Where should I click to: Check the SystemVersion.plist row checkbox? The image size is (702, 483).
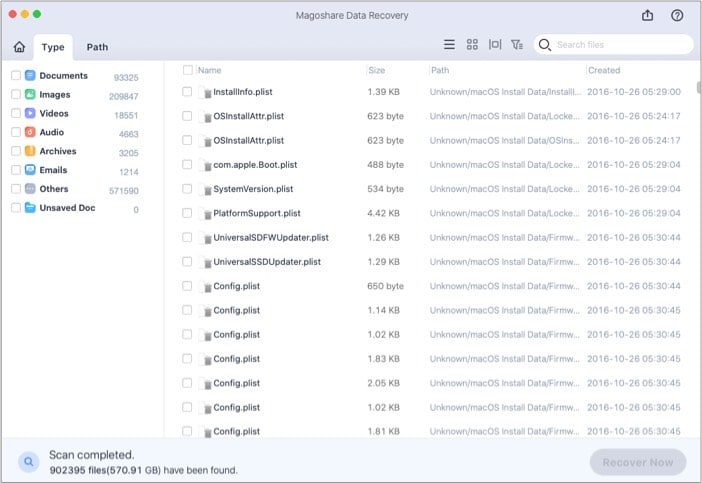coord(187,188)
